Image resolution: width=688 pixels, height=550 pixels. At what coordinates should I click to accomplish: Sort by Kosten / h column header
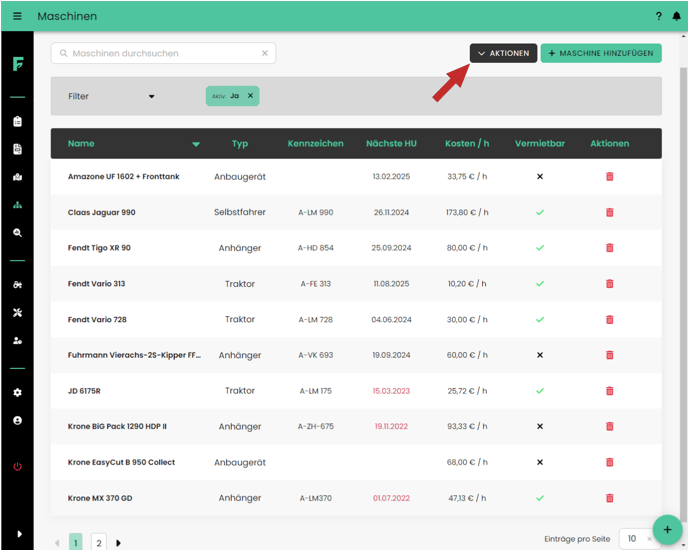click(x=467, y=144)
